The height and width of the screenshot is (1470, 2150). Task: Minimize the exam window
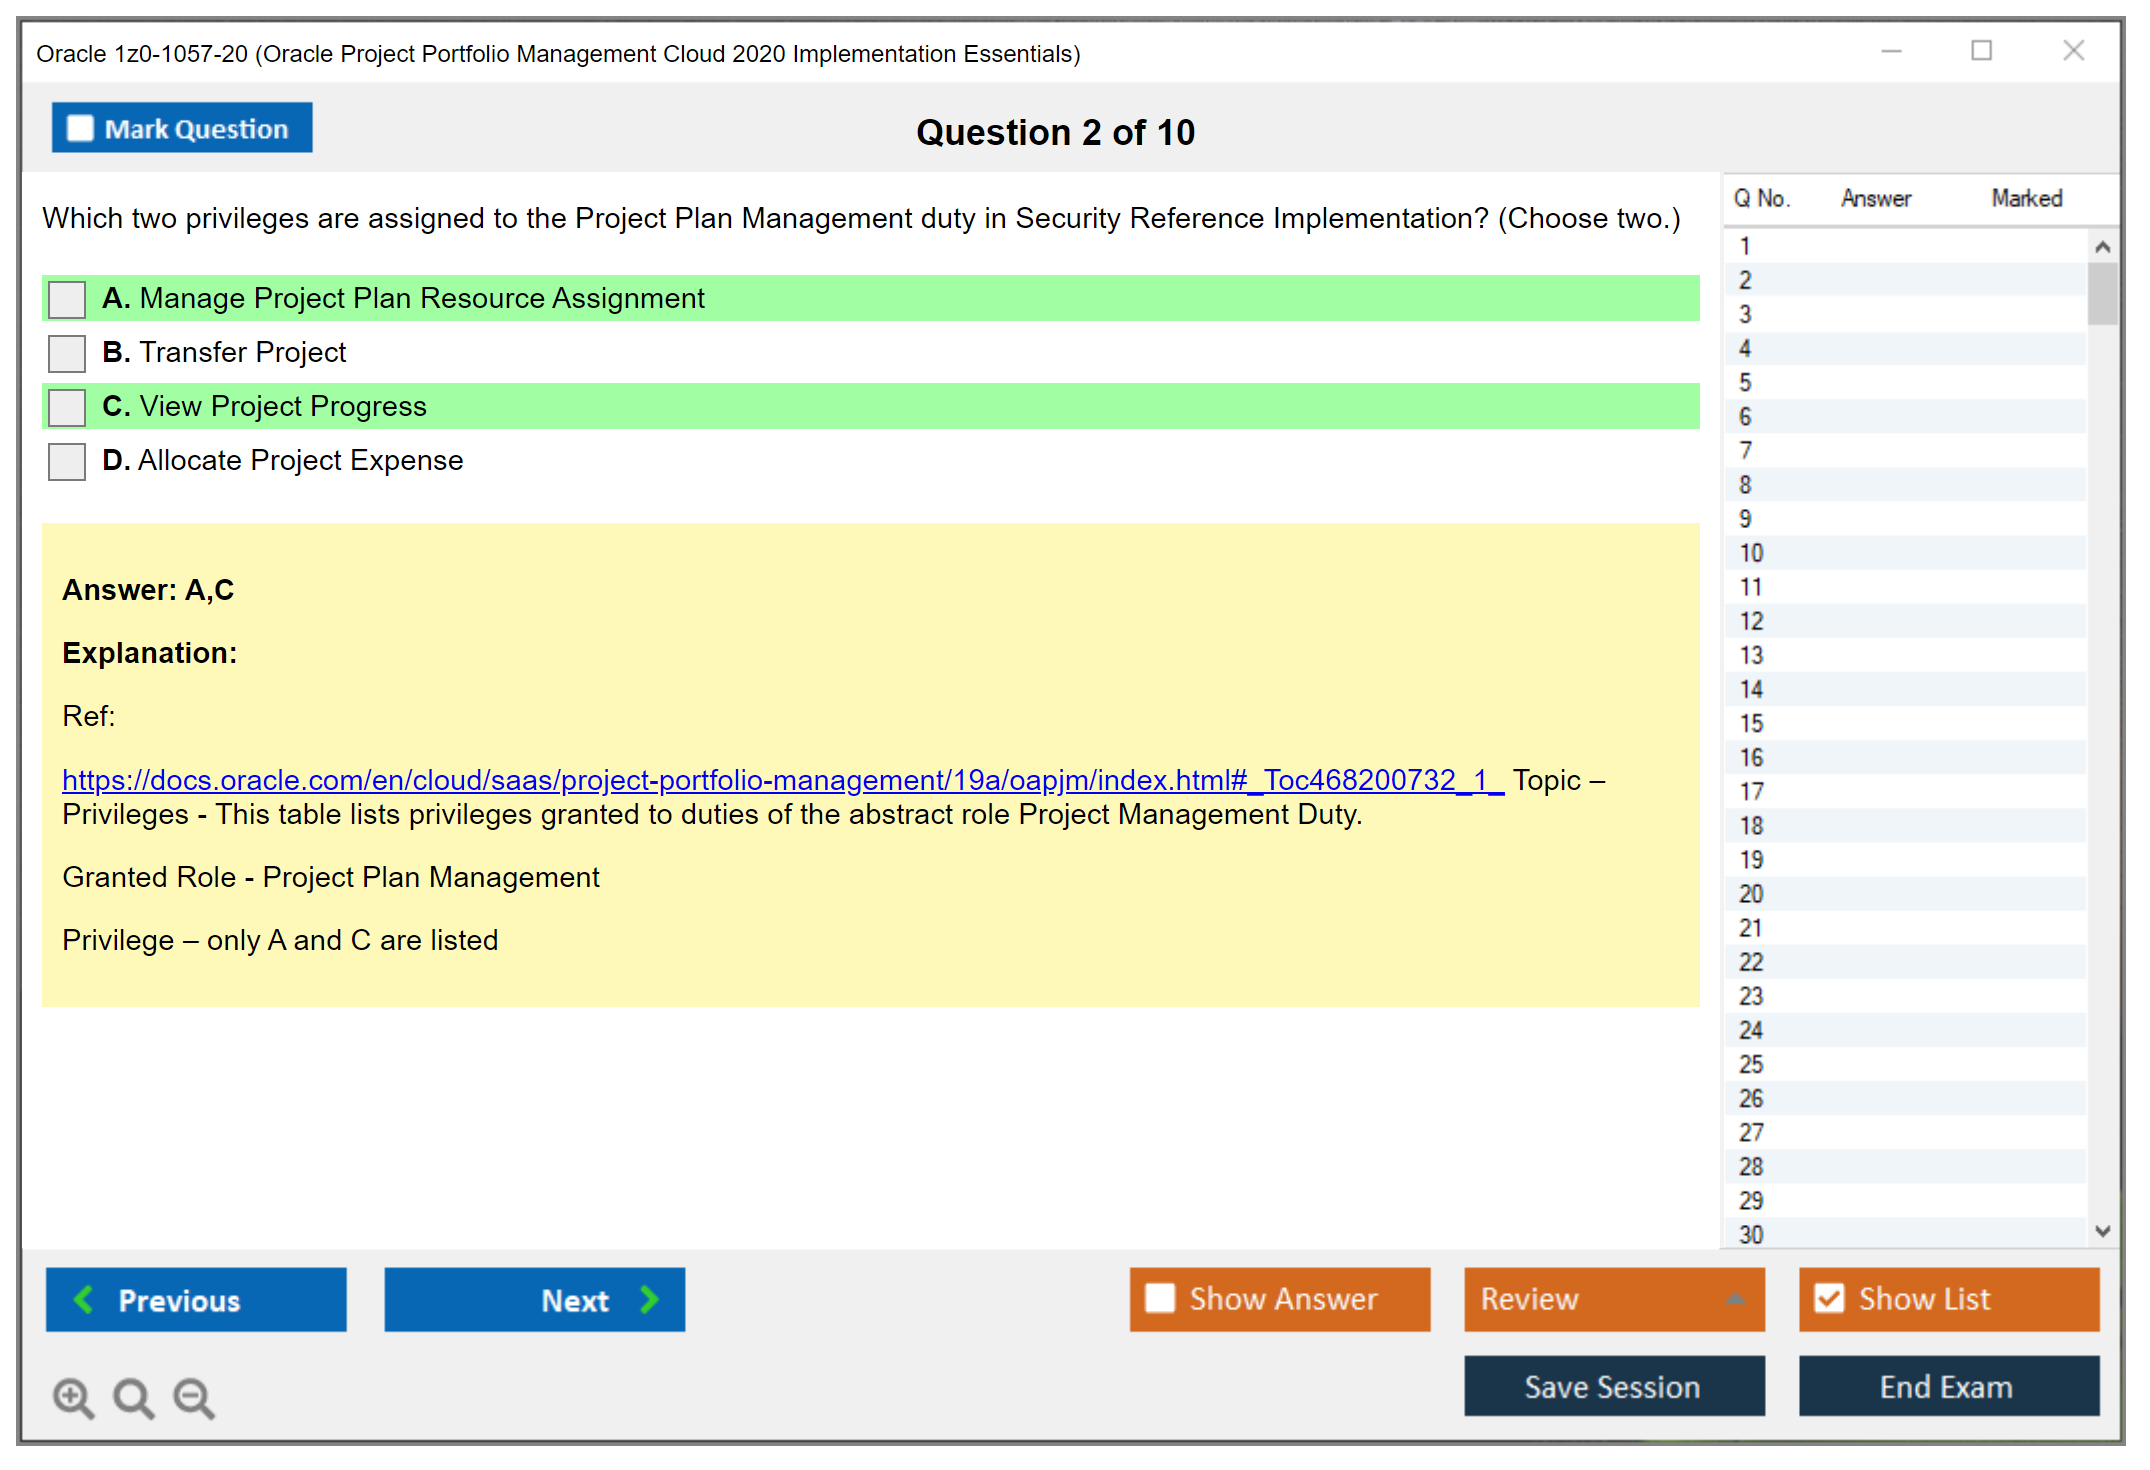[x=1891, y=51]
